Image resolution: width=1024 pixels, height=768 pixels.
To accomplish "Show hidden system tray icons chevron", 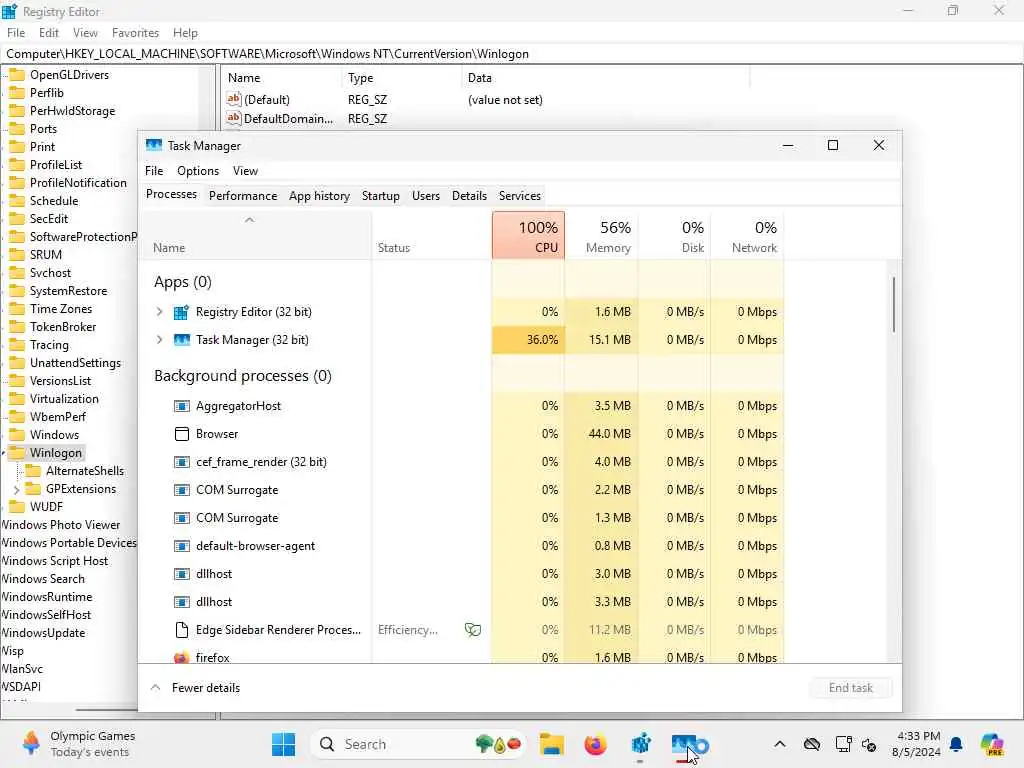I will click(780, 744).
